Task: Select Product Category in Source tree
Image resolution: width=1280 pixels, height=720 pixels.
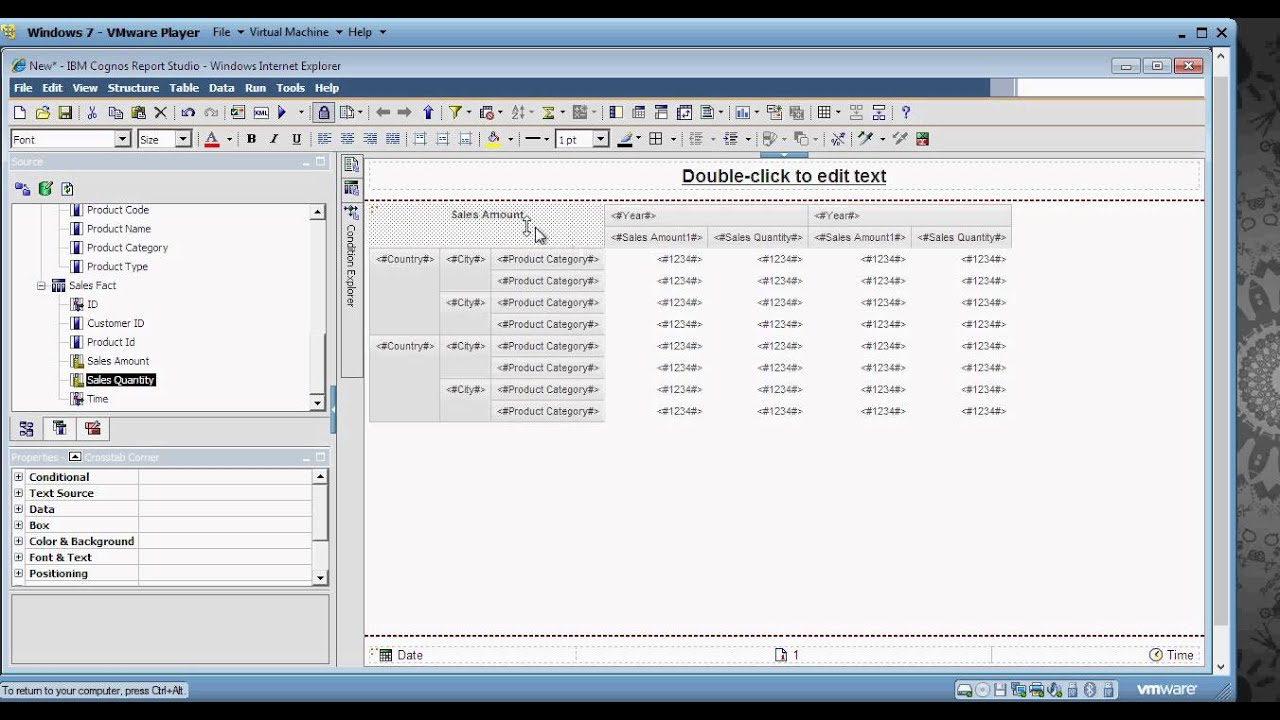Action: click(x=127, y=248)
